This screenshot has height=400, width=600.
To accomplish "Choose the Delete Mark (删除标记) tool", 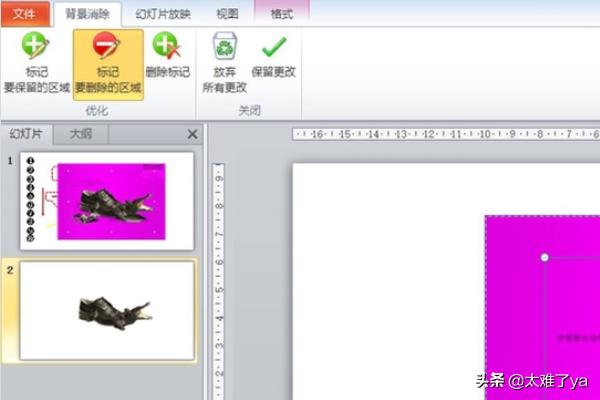I will coord(168,56).
